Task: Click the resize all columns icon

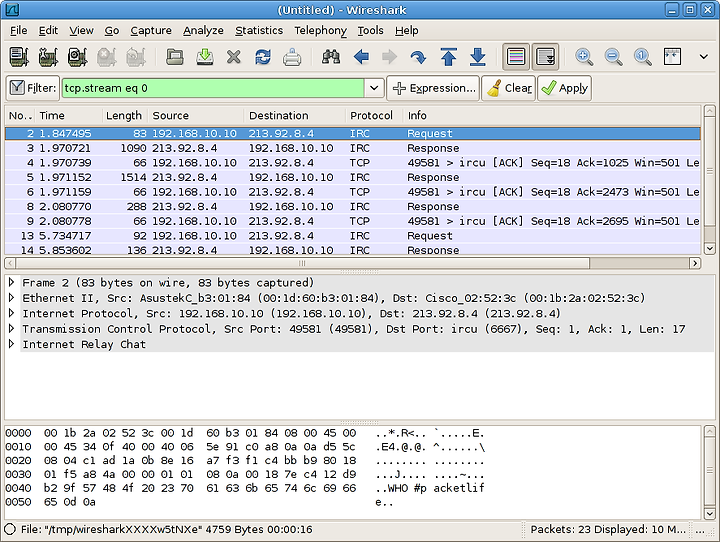Action: [x=672, y=57]
